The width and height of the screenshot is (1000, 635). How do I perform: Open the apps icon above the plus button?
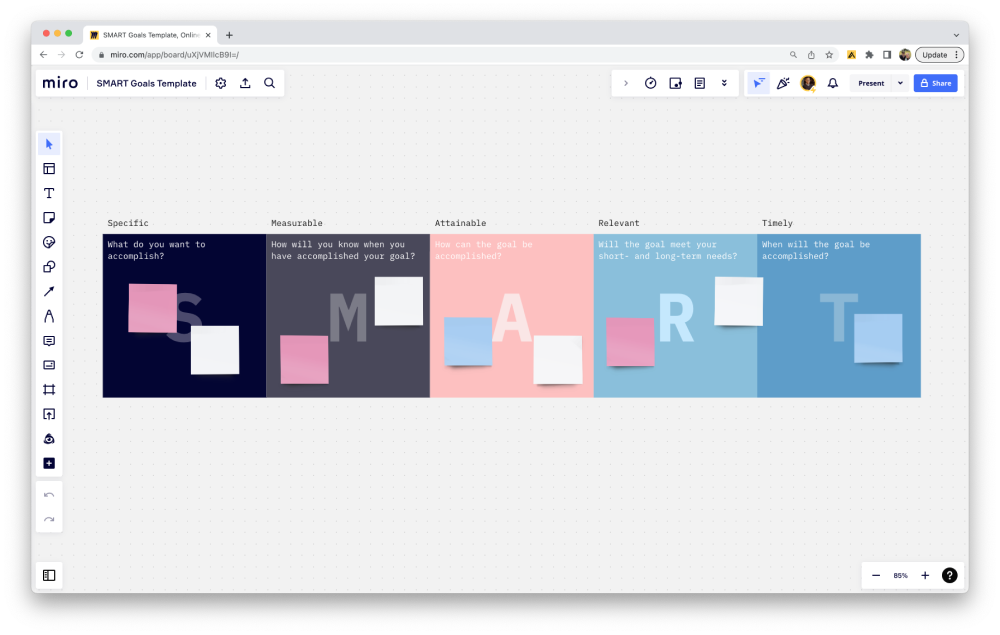coord(49,439)
